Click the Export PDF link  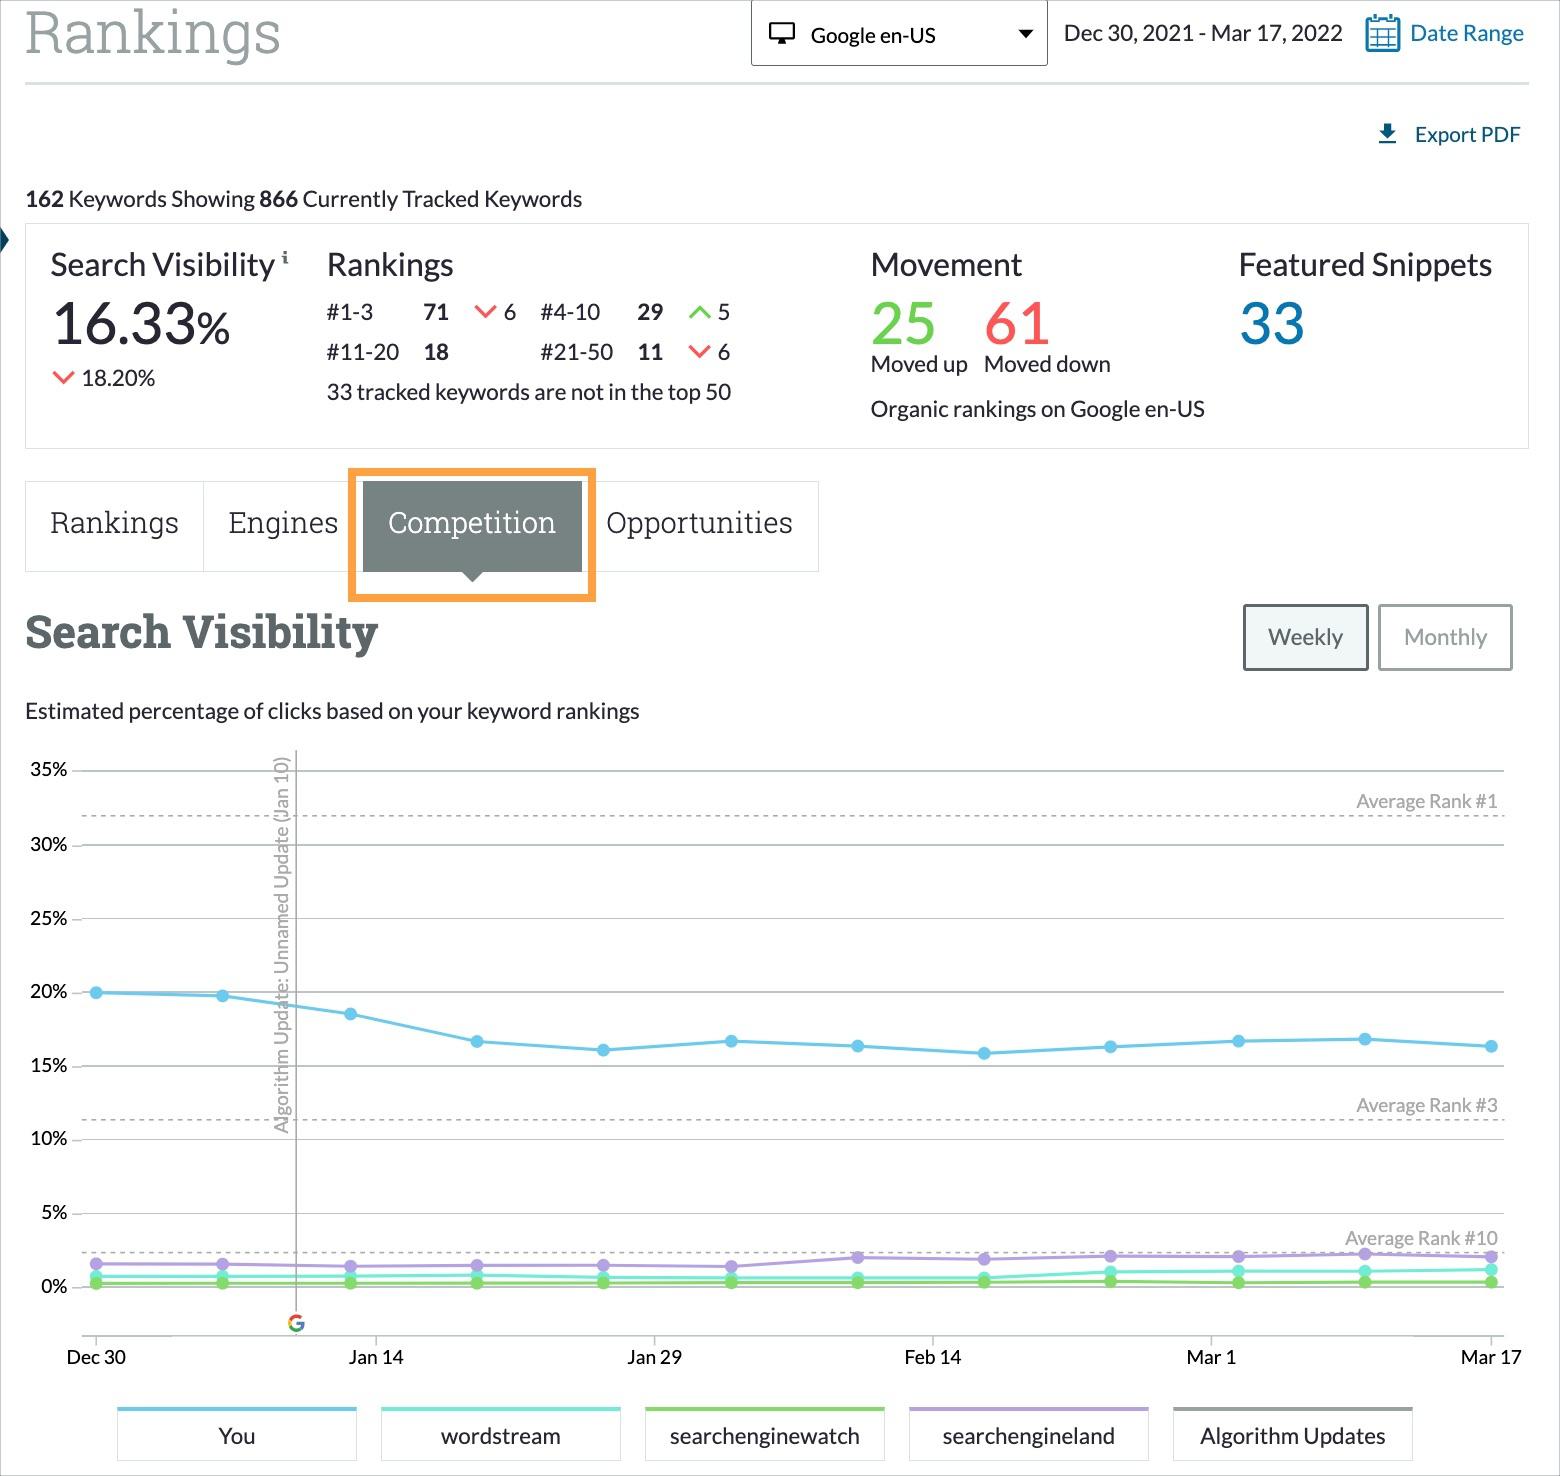click(x=1467, y=133)
